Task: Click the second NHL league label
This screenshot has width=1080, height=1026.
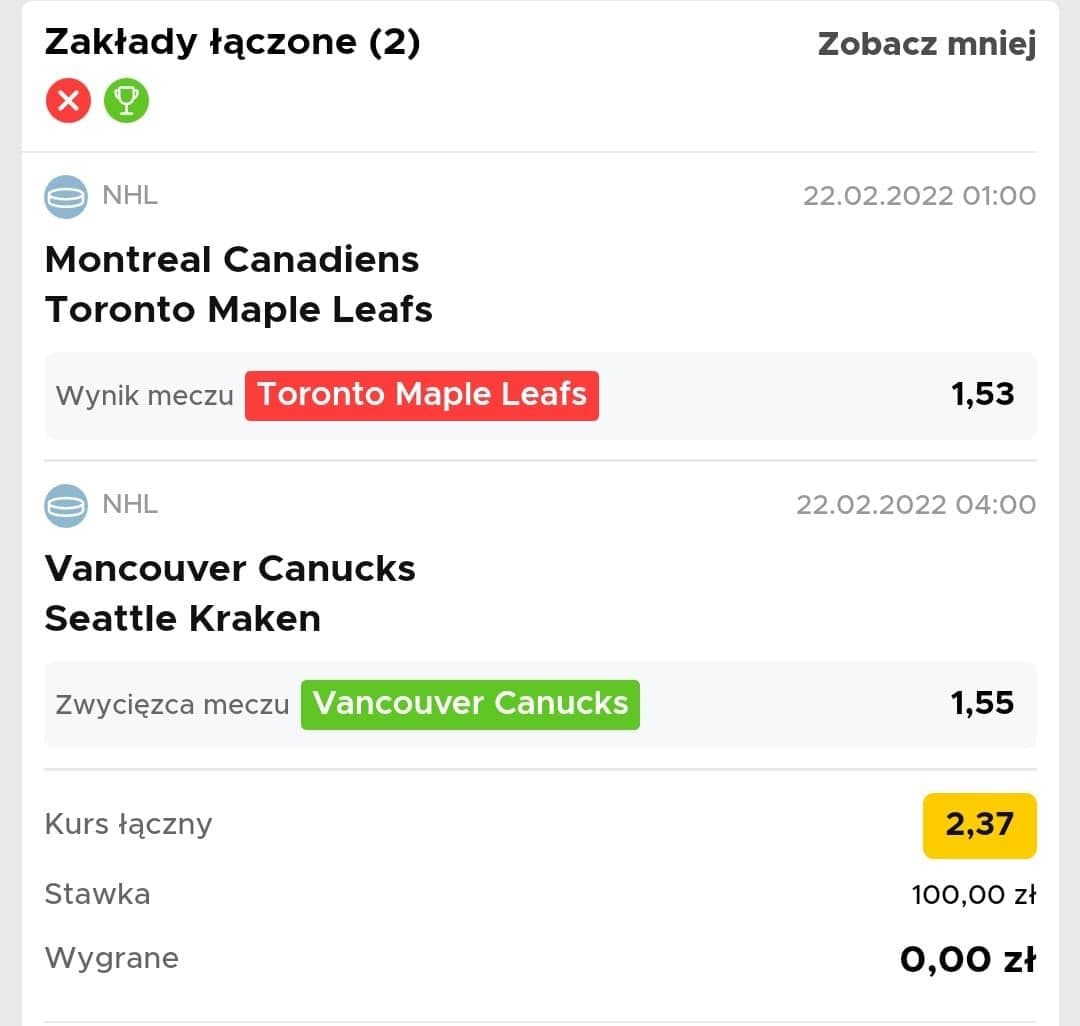Action: pyautogui.click(x=130, y=505)
